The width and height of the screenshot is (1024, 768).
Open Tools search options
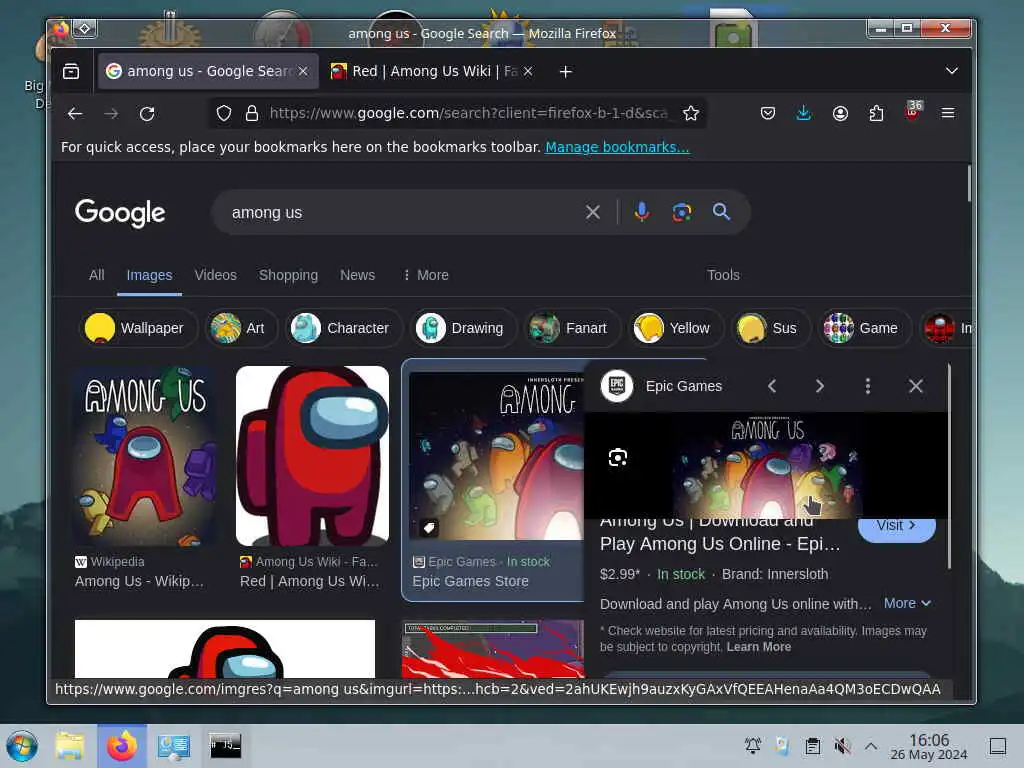(724, 275)
